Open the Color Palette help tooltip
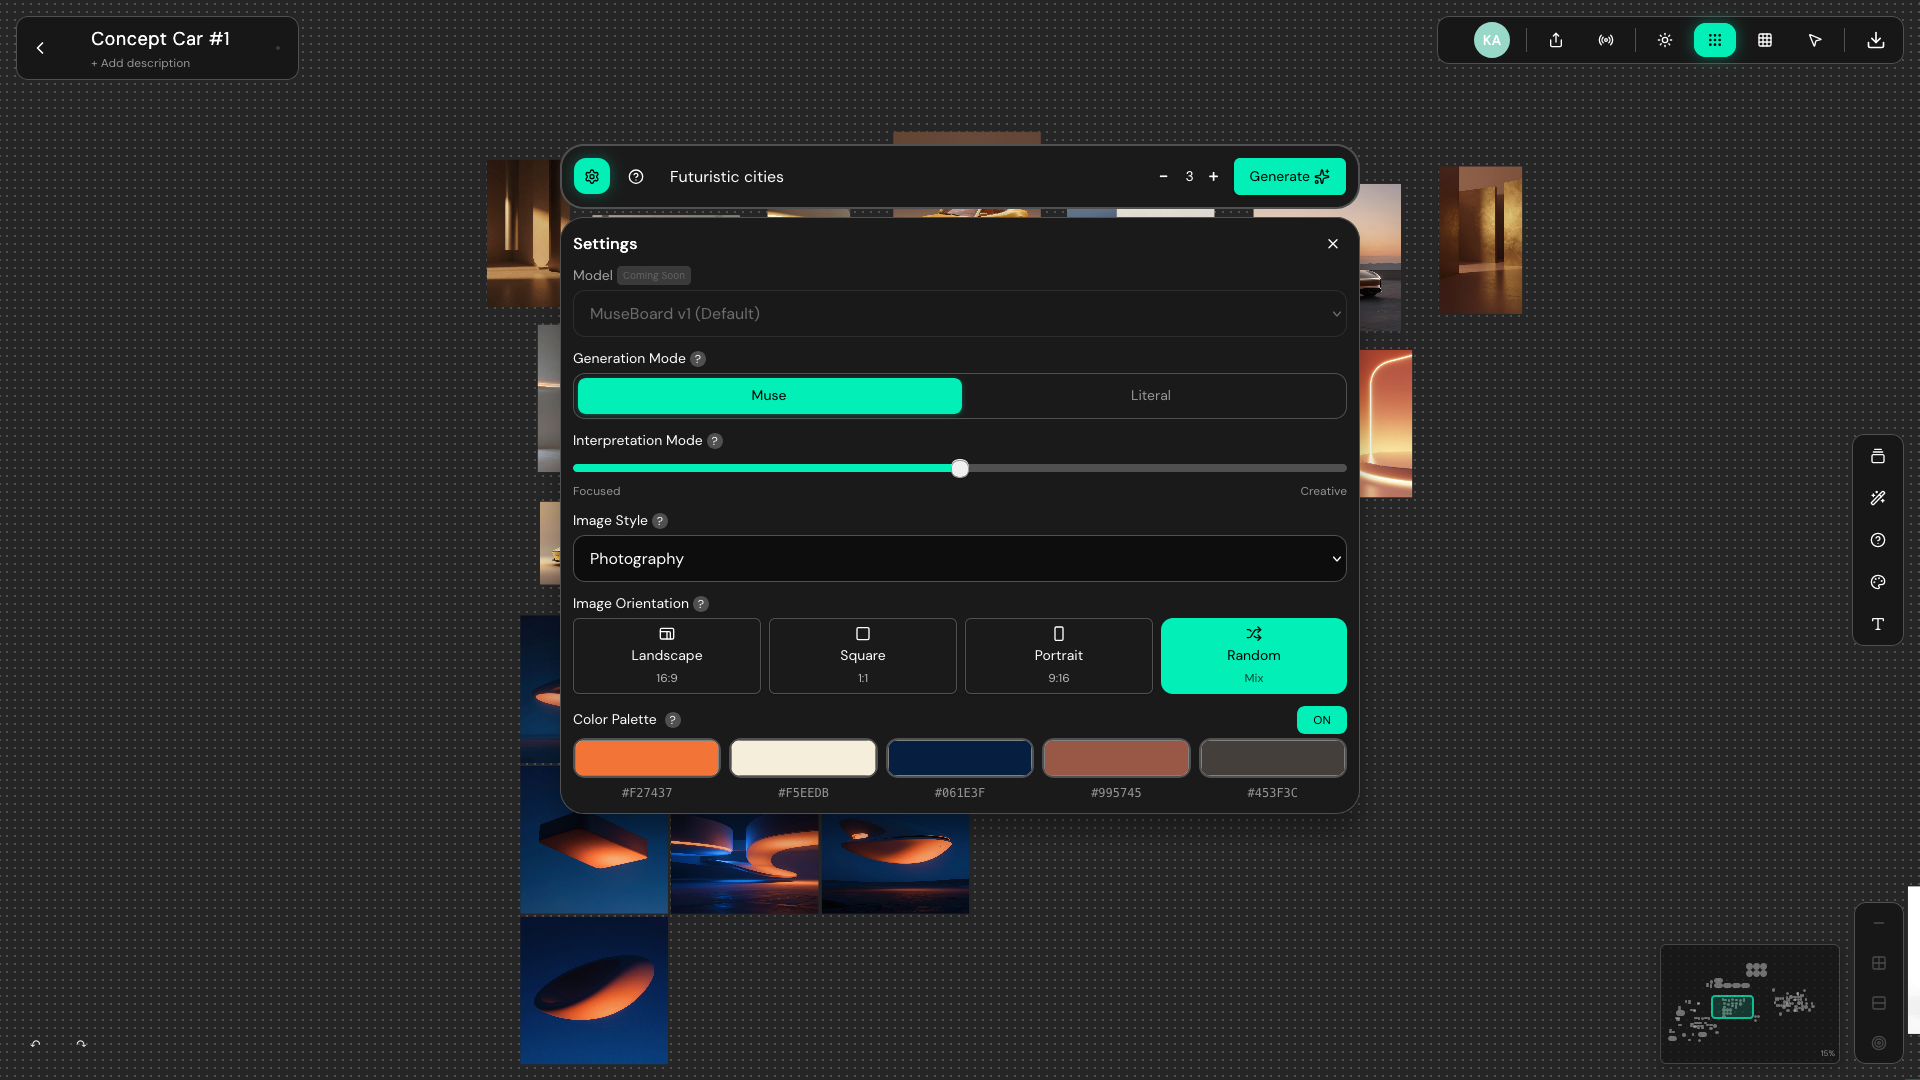Viewport: 1920px width, 1080px height. point(673,720)
